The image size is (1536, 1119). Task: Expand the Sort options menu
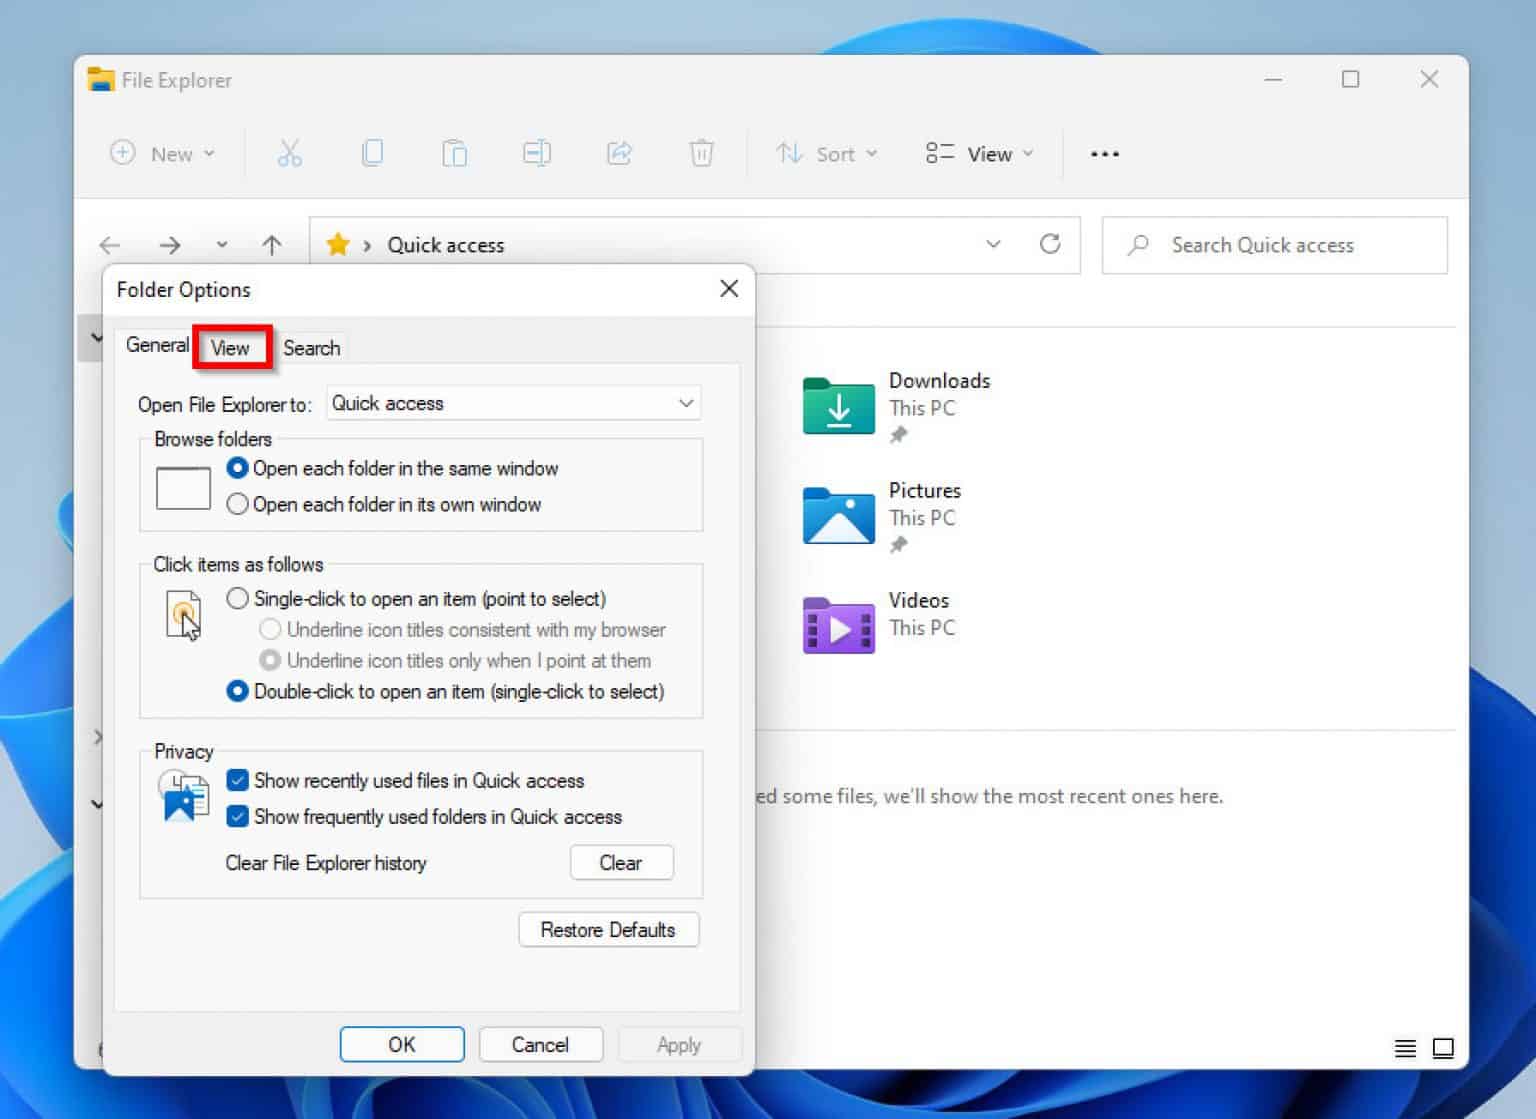point(827,153)
